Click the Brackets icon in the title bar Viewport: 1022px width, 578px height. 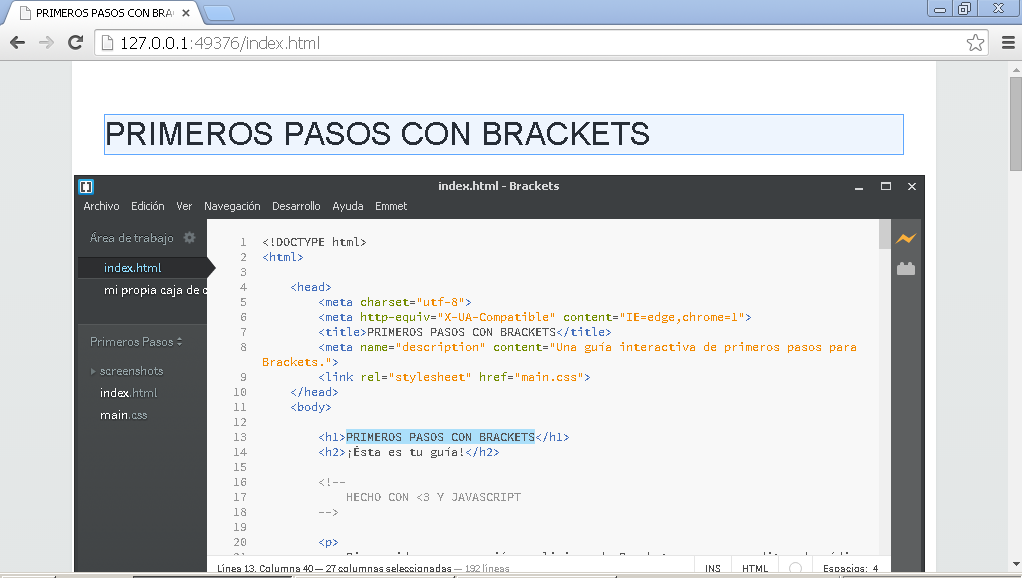point(85,186)
